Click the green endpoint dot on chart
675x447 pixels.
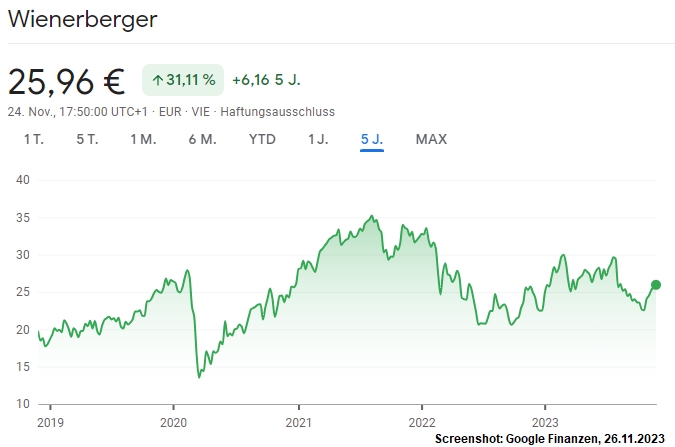tap(656, 285)
